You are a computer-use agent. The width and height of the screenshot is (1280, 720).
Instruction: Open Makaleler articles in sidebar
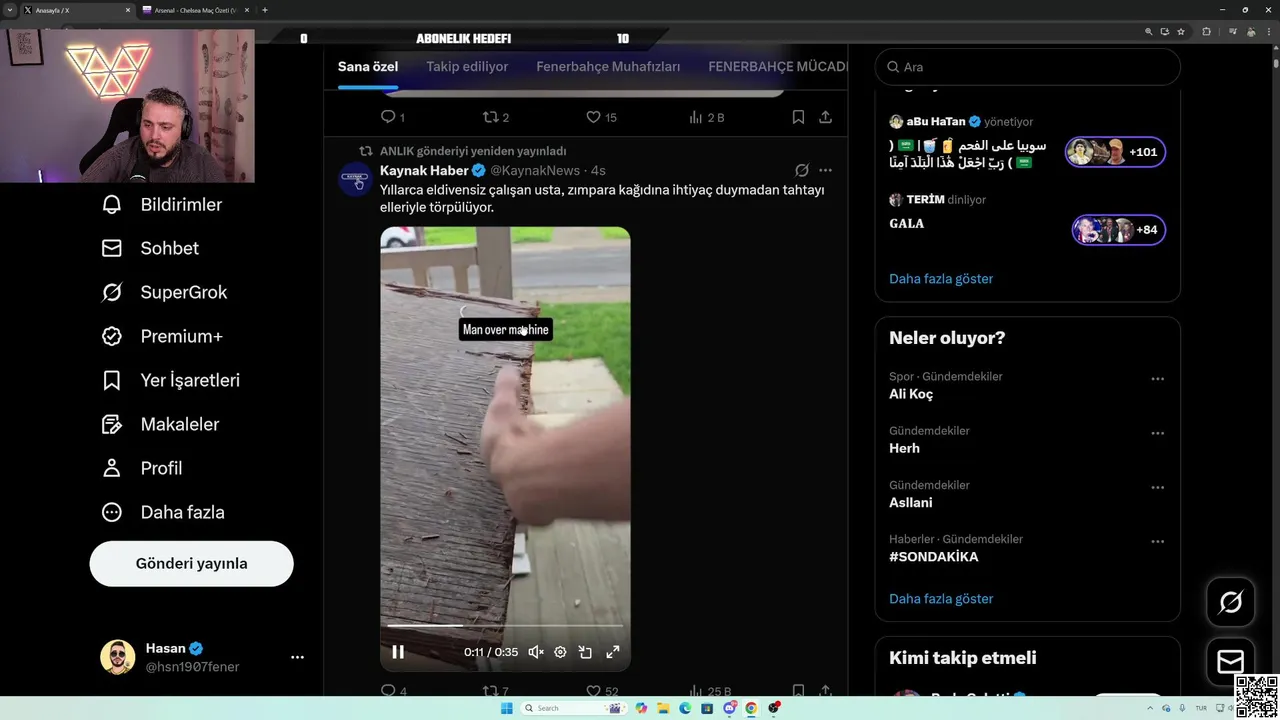pos(160,424)
